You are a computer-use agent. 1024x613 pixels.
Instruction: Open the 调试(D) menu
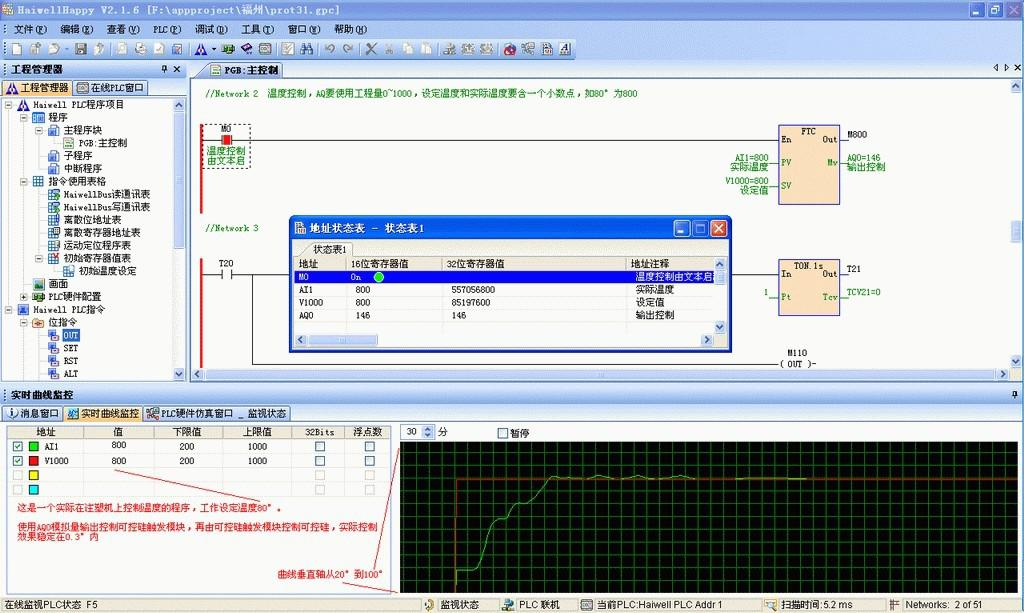[210, 29]
